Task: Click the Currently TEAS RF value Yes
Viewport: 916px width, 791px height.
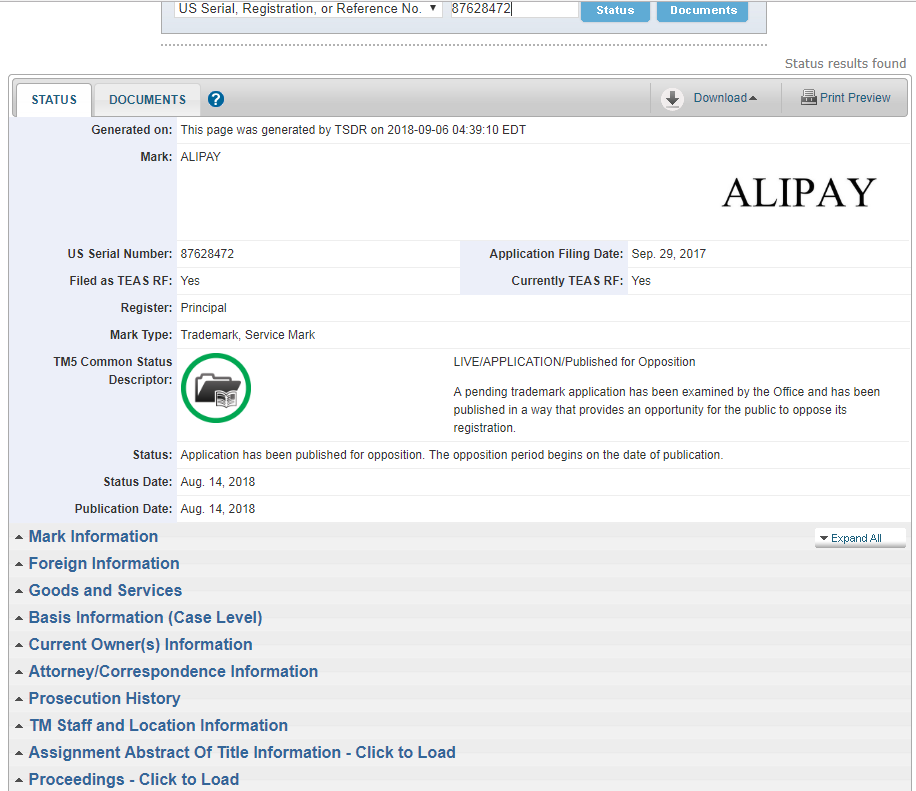Action: [x=641, y=280]
